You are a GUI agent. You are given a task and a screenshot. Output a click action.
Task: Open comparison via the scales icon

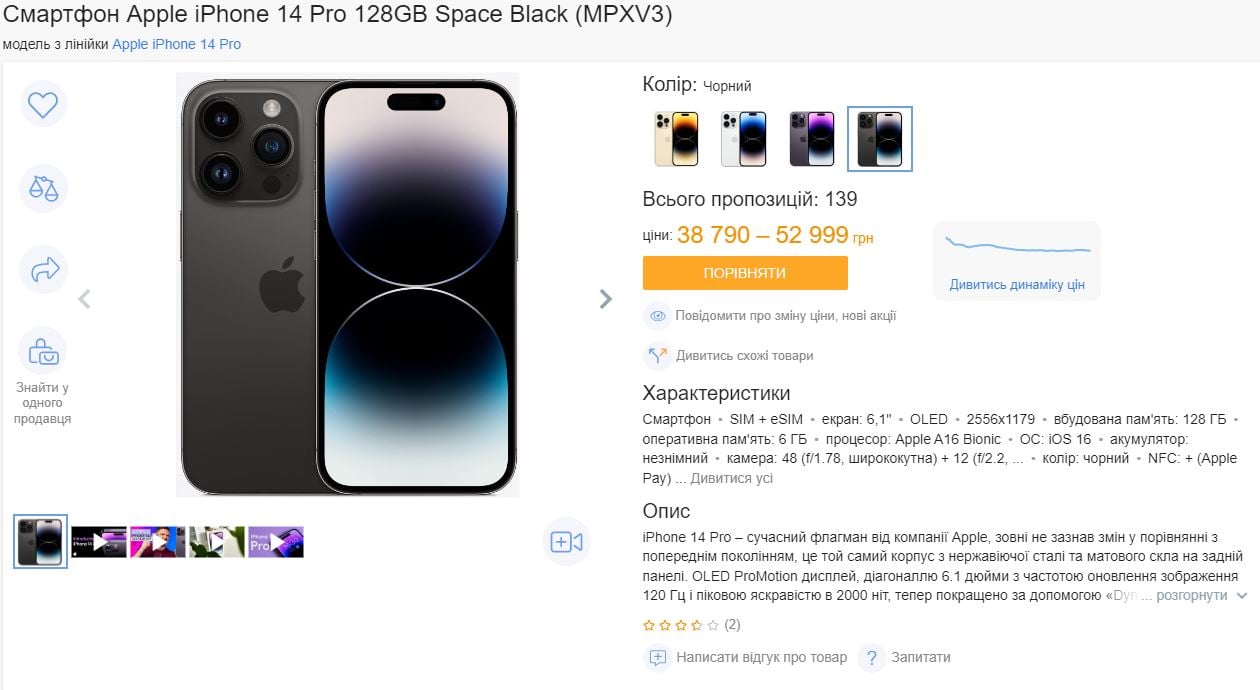coord(42,188)
